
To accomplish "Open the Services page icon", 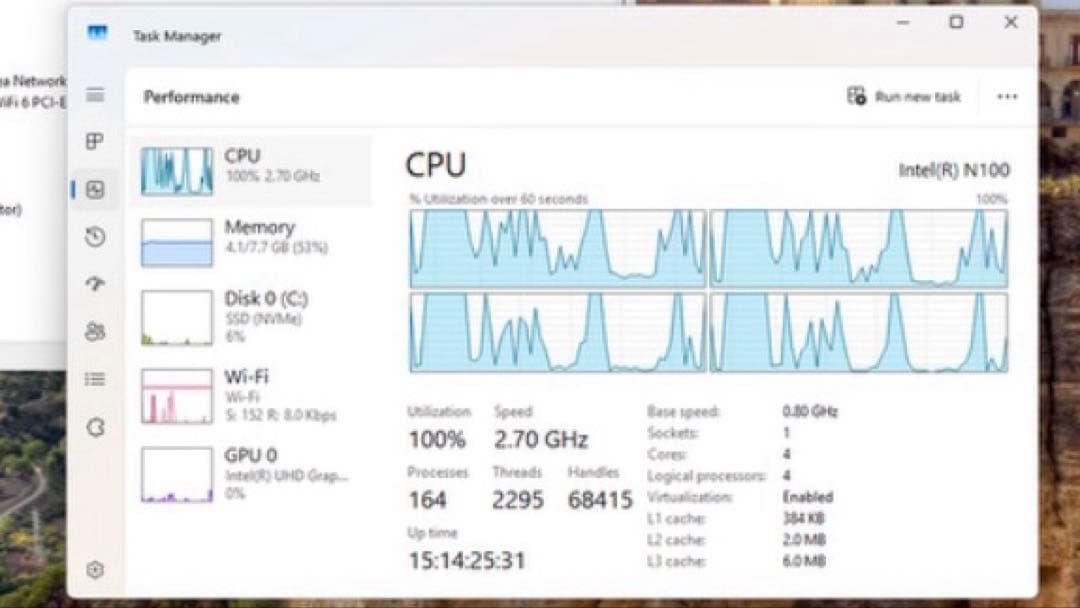I will click(95, 423).
